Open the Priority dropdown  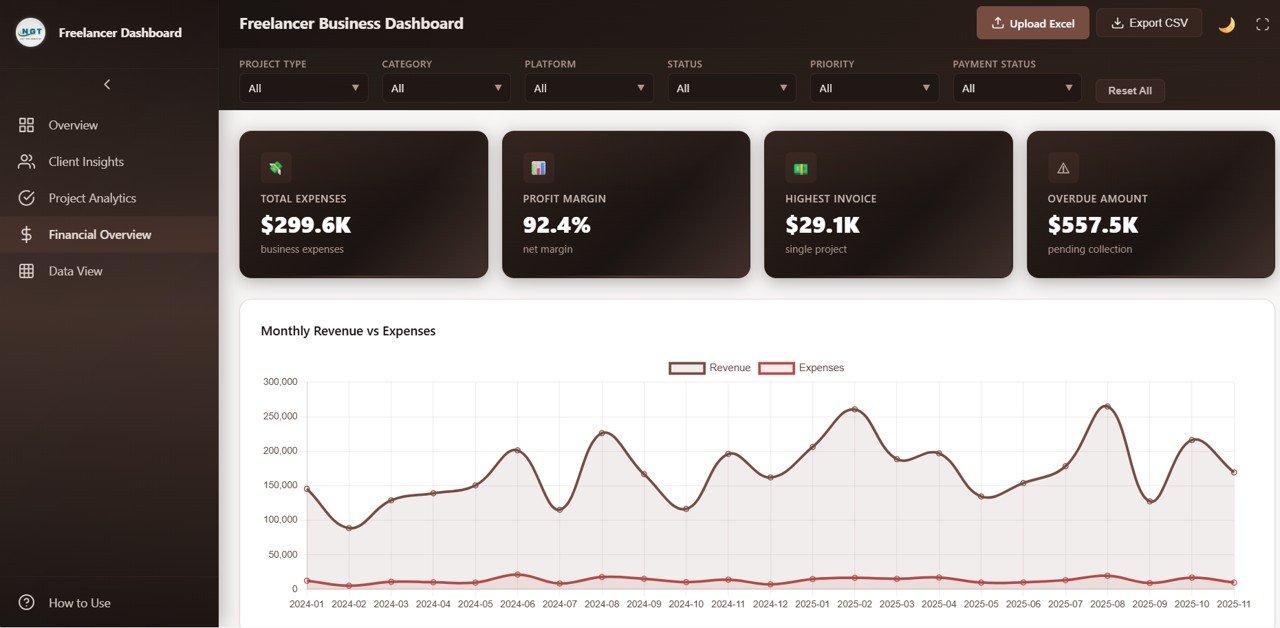874,87
